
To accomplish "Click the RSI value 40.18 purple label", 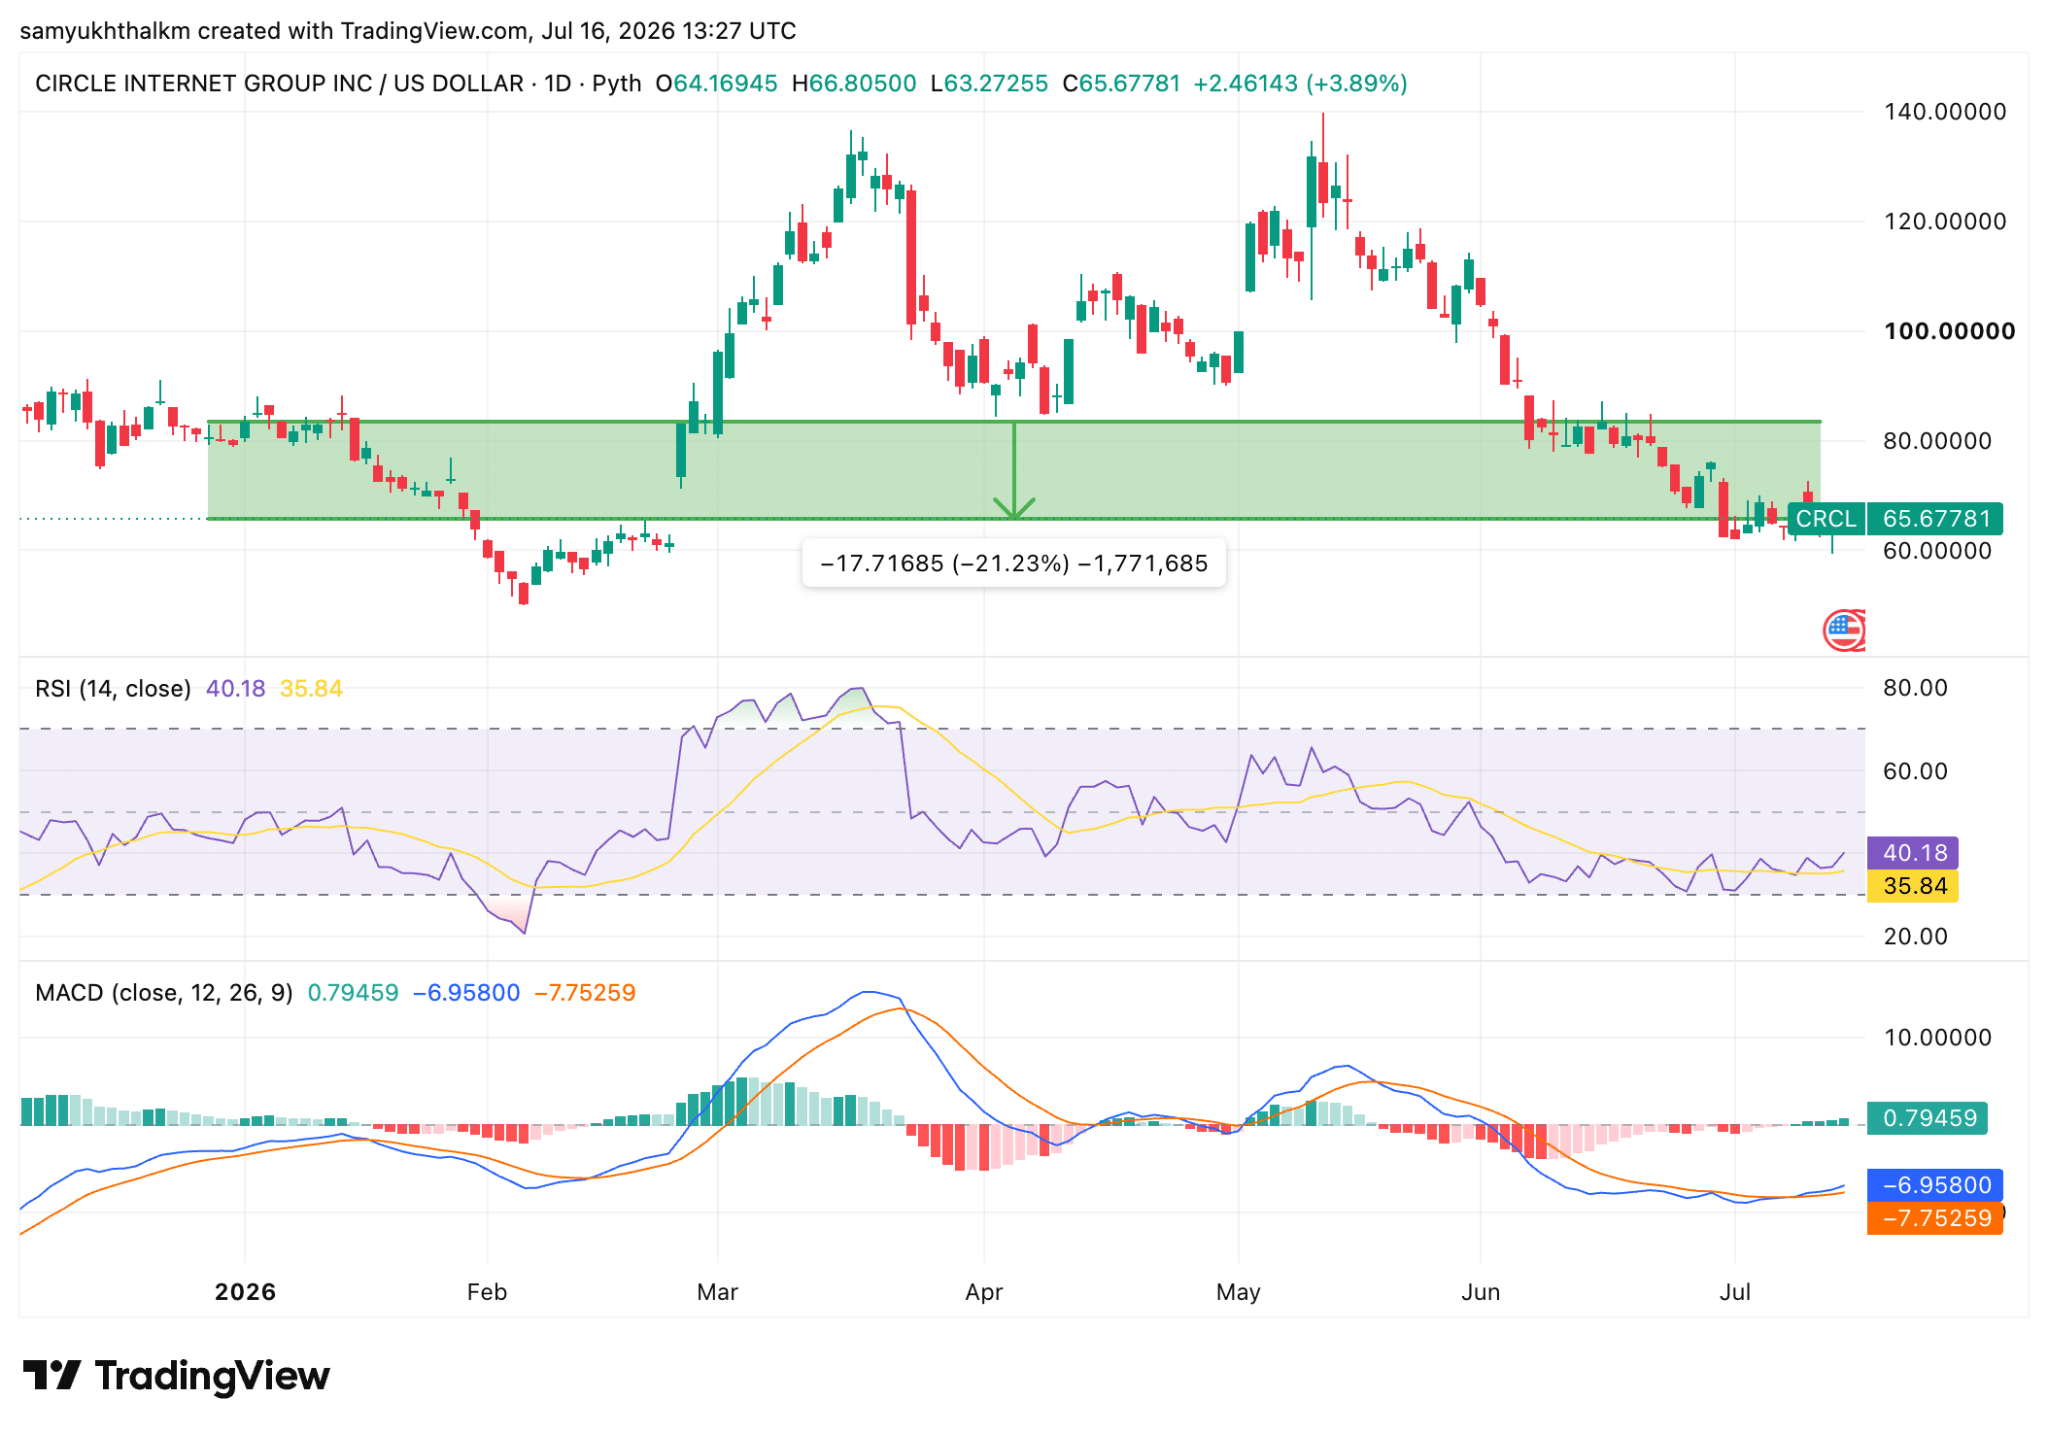I will click(x=1912, y=853).
